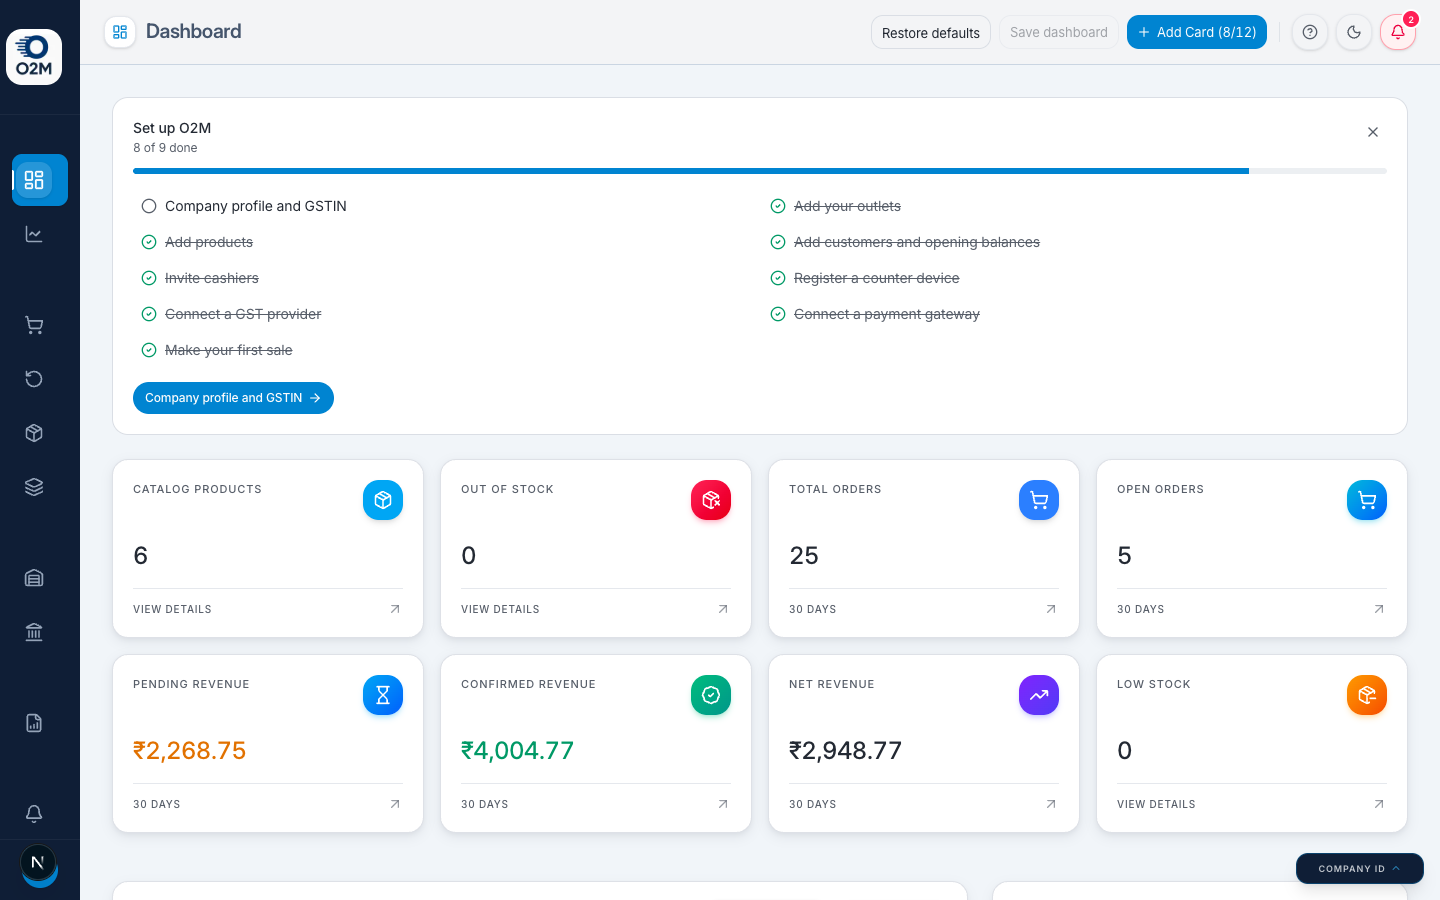Viewport: 1440px width, 900px height.
Task: Open Total Orders card arrow
Action: click(1051, 609)
